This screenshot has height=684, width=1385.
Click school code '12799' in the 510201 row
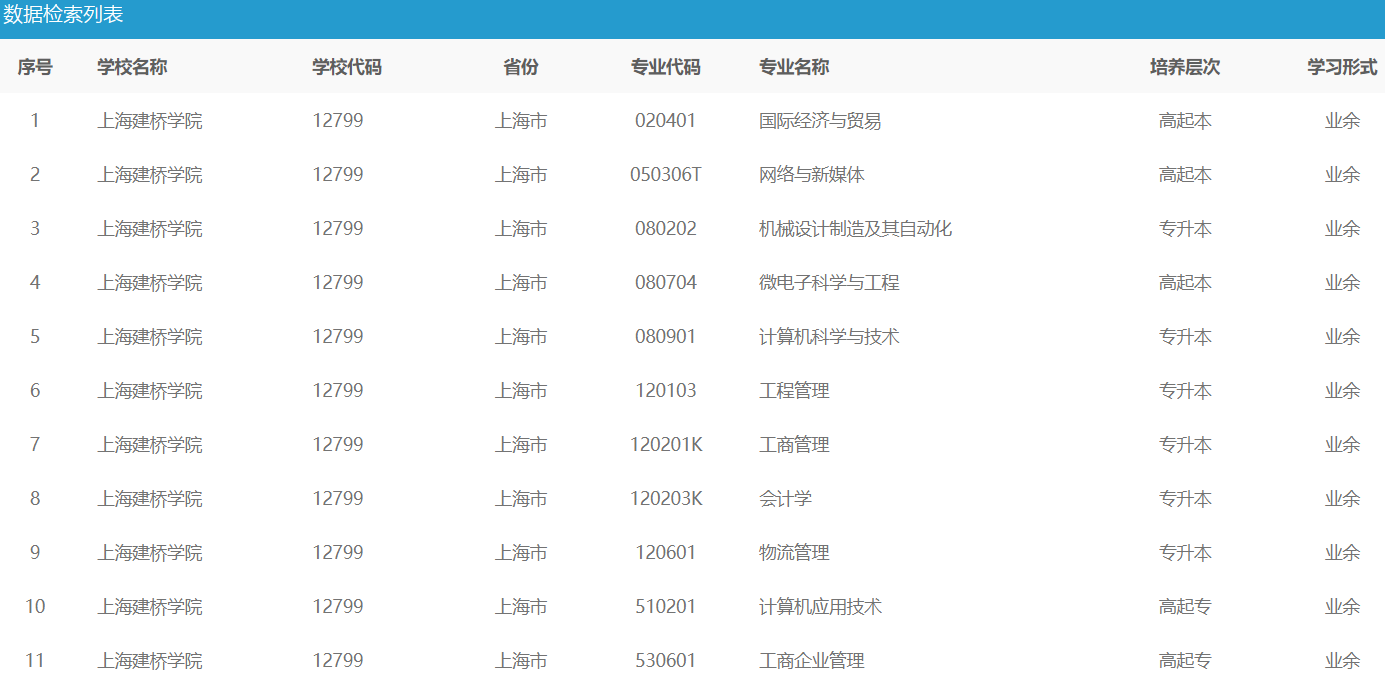point(338,607)
